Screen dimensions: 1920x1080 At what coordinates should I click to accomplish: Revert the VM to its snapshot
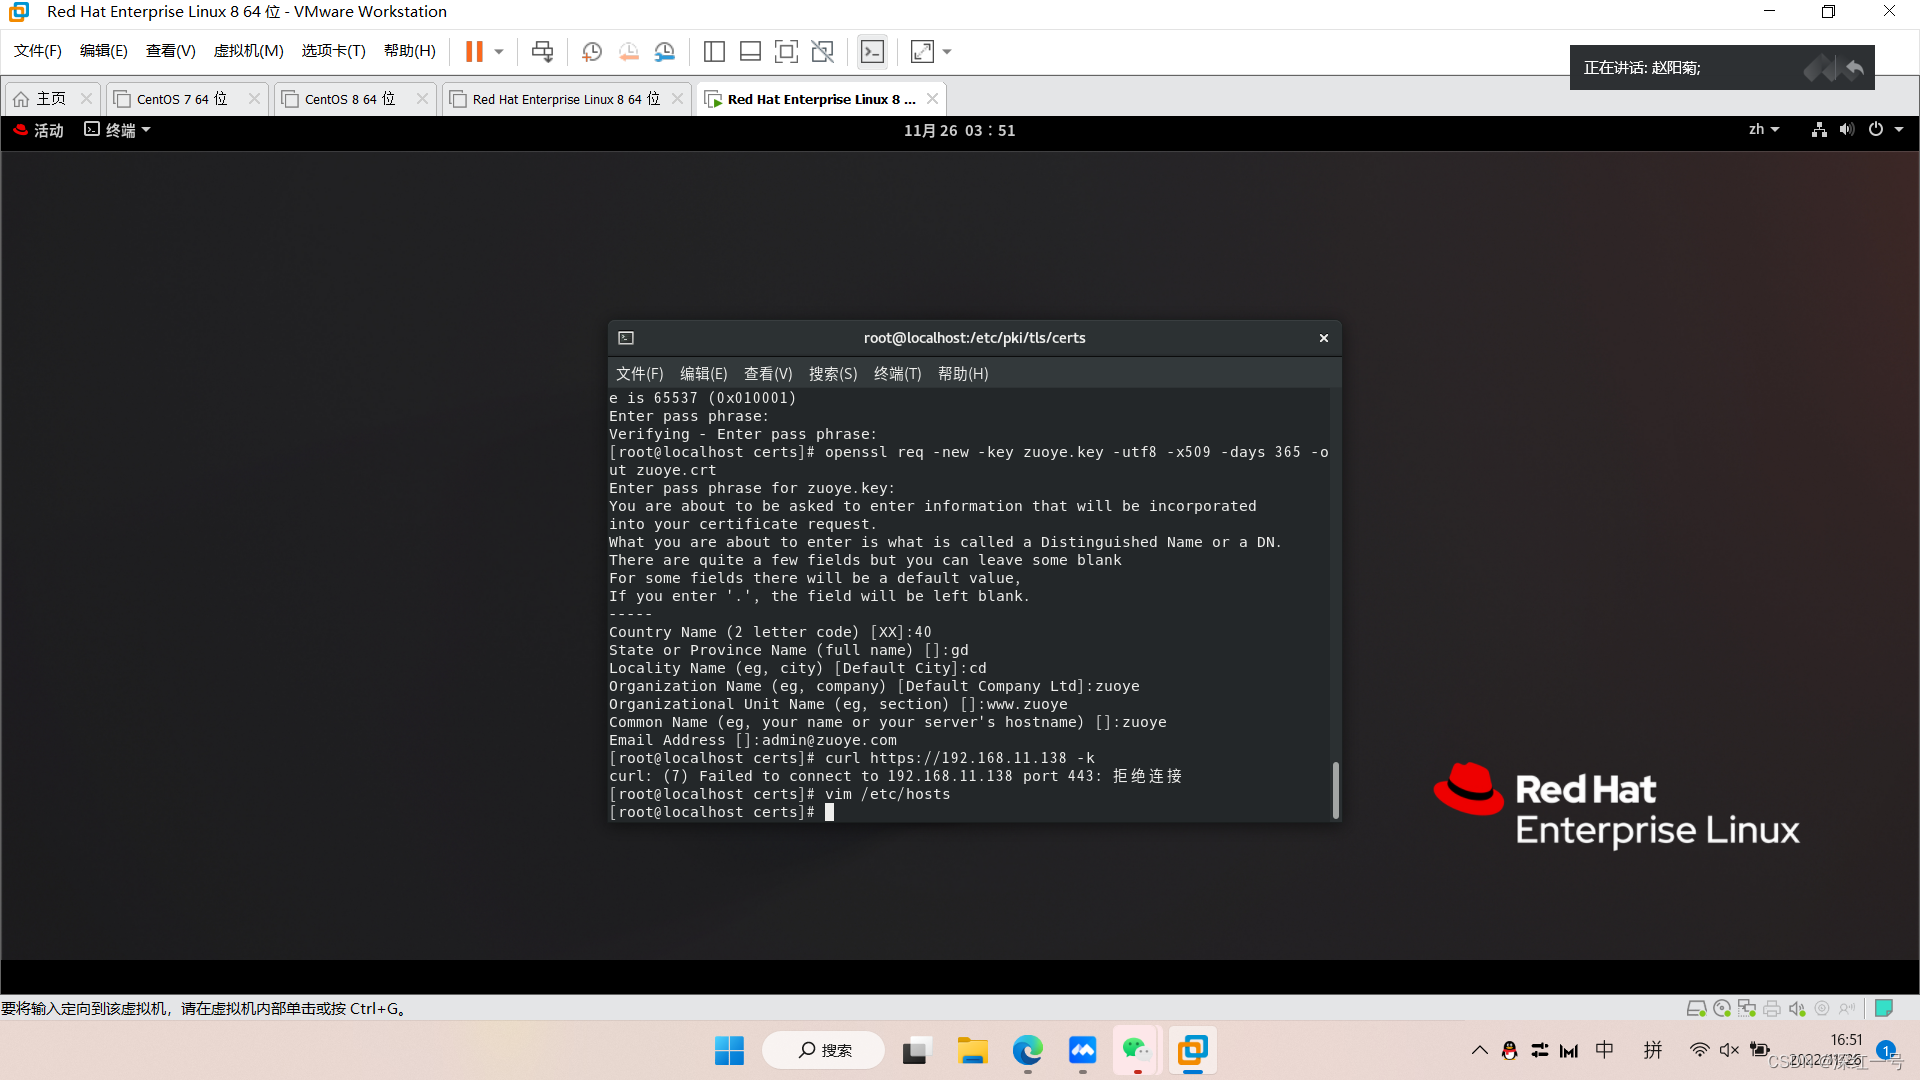coord(628,51)
